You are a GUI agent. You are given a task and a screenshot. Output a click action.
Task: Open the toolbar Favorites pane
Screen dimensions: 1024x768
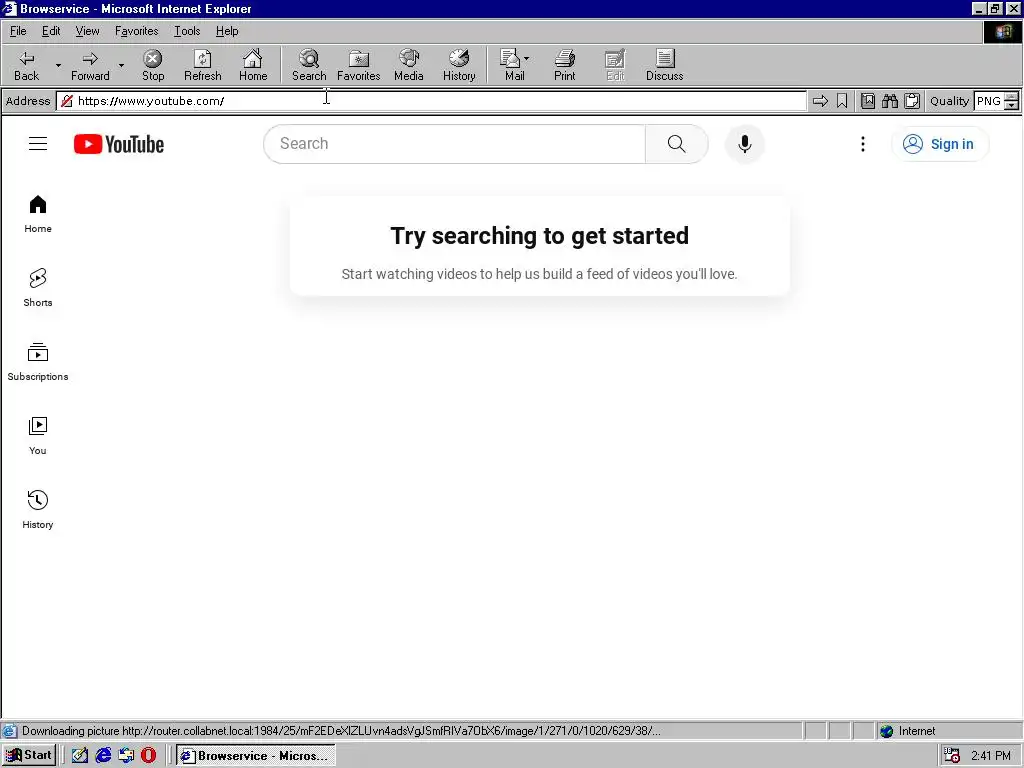point(359,65)
